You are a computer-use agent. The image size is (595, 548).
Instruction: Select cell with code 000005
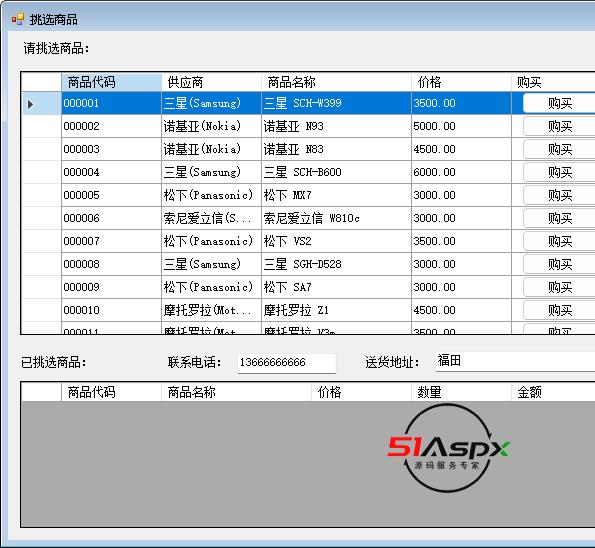tap(112, 195)
